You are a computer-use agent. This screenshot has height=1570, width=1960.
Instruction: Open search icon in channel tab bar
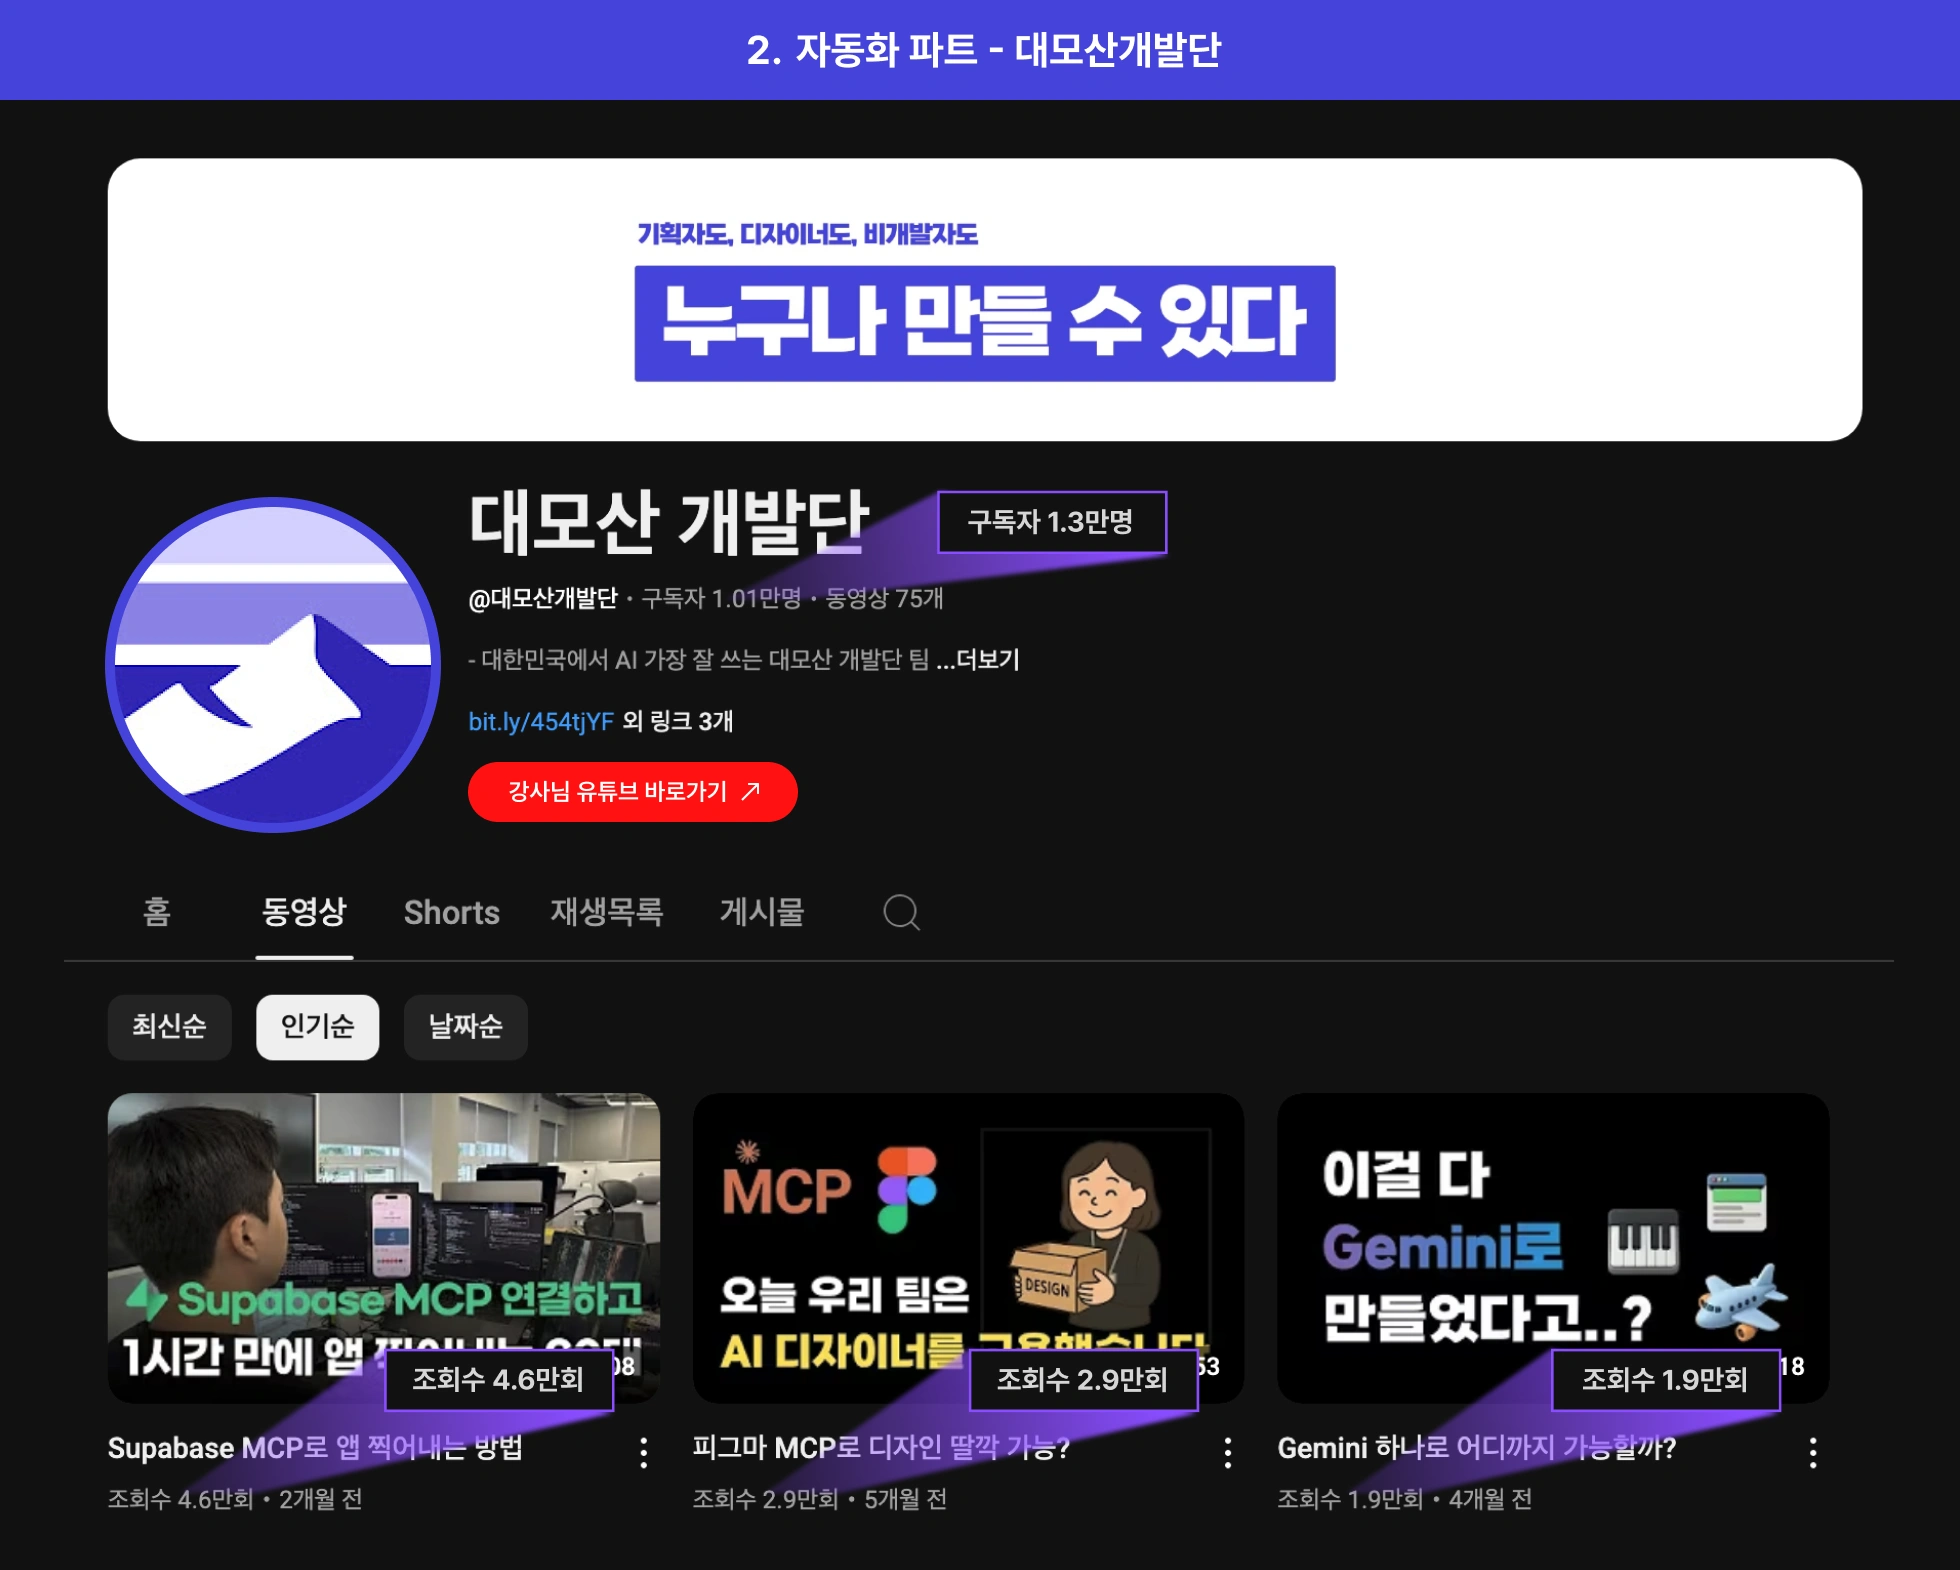pyautogui.click(x=901, y=912)
